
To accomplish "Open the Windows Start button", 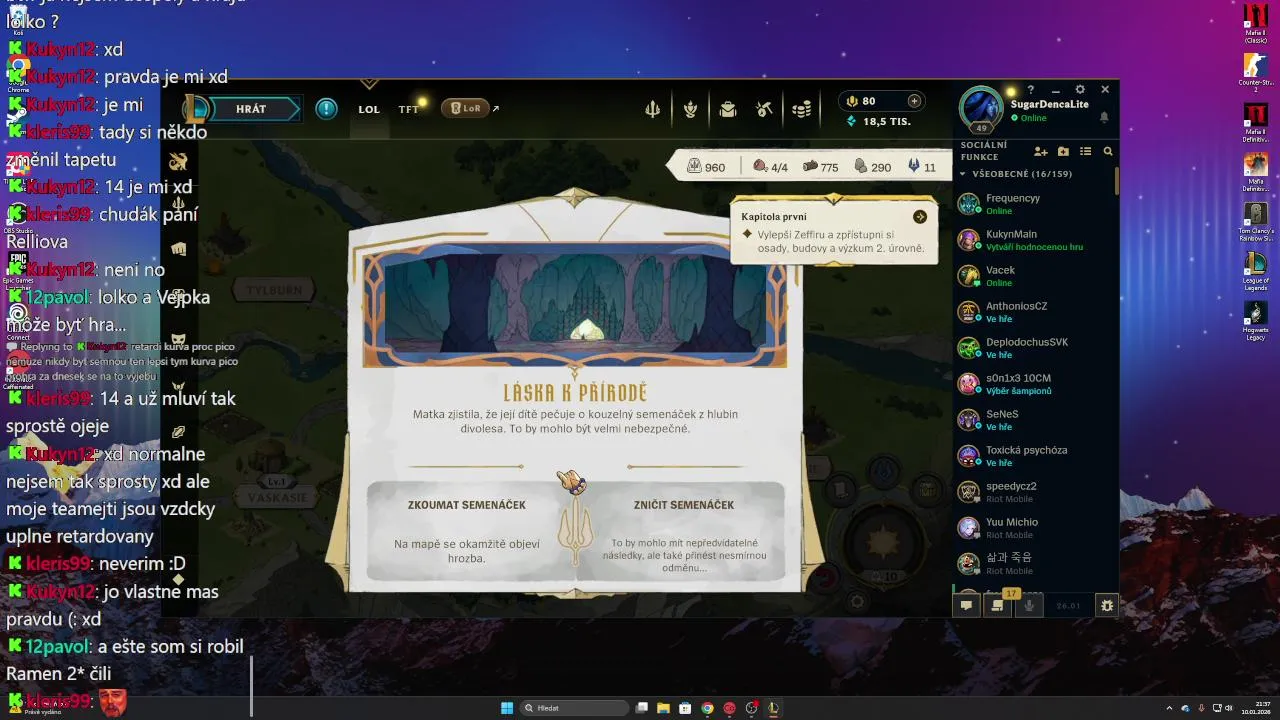I will point(506,708).
